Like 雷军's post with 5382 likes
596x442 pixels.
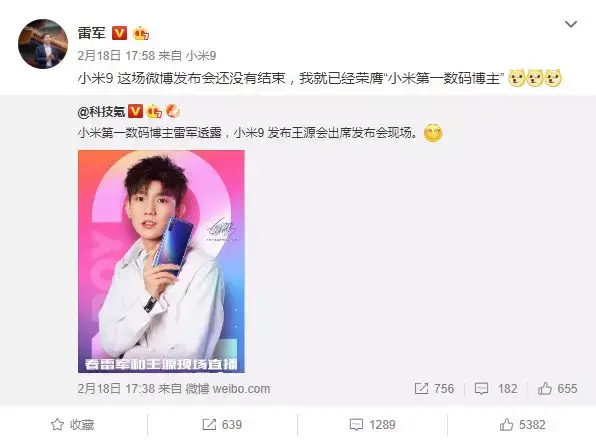coord(523,425)
